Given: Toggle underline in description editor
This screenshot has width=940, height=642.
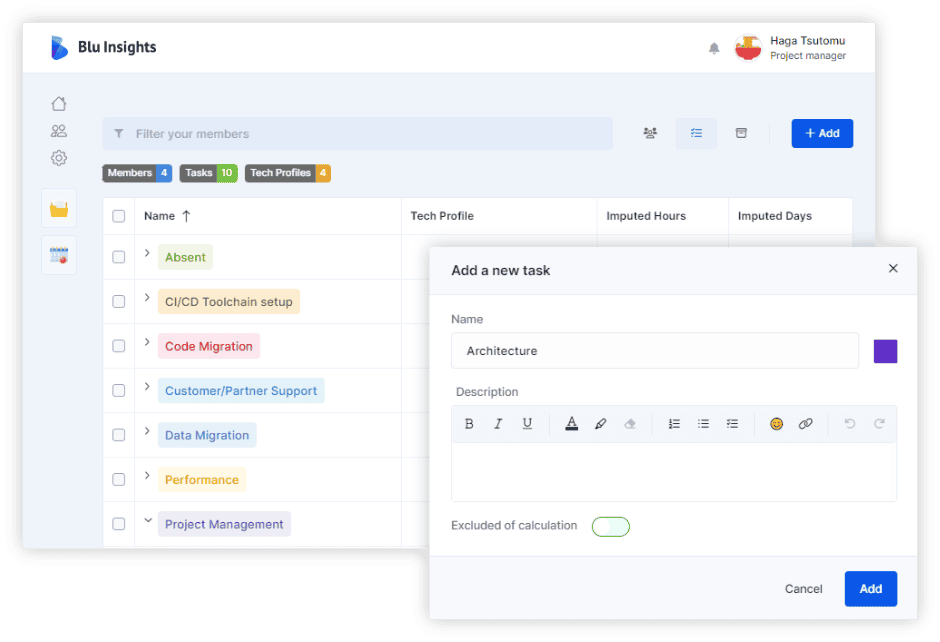Looking at the screenshot, I should point(527,424).
